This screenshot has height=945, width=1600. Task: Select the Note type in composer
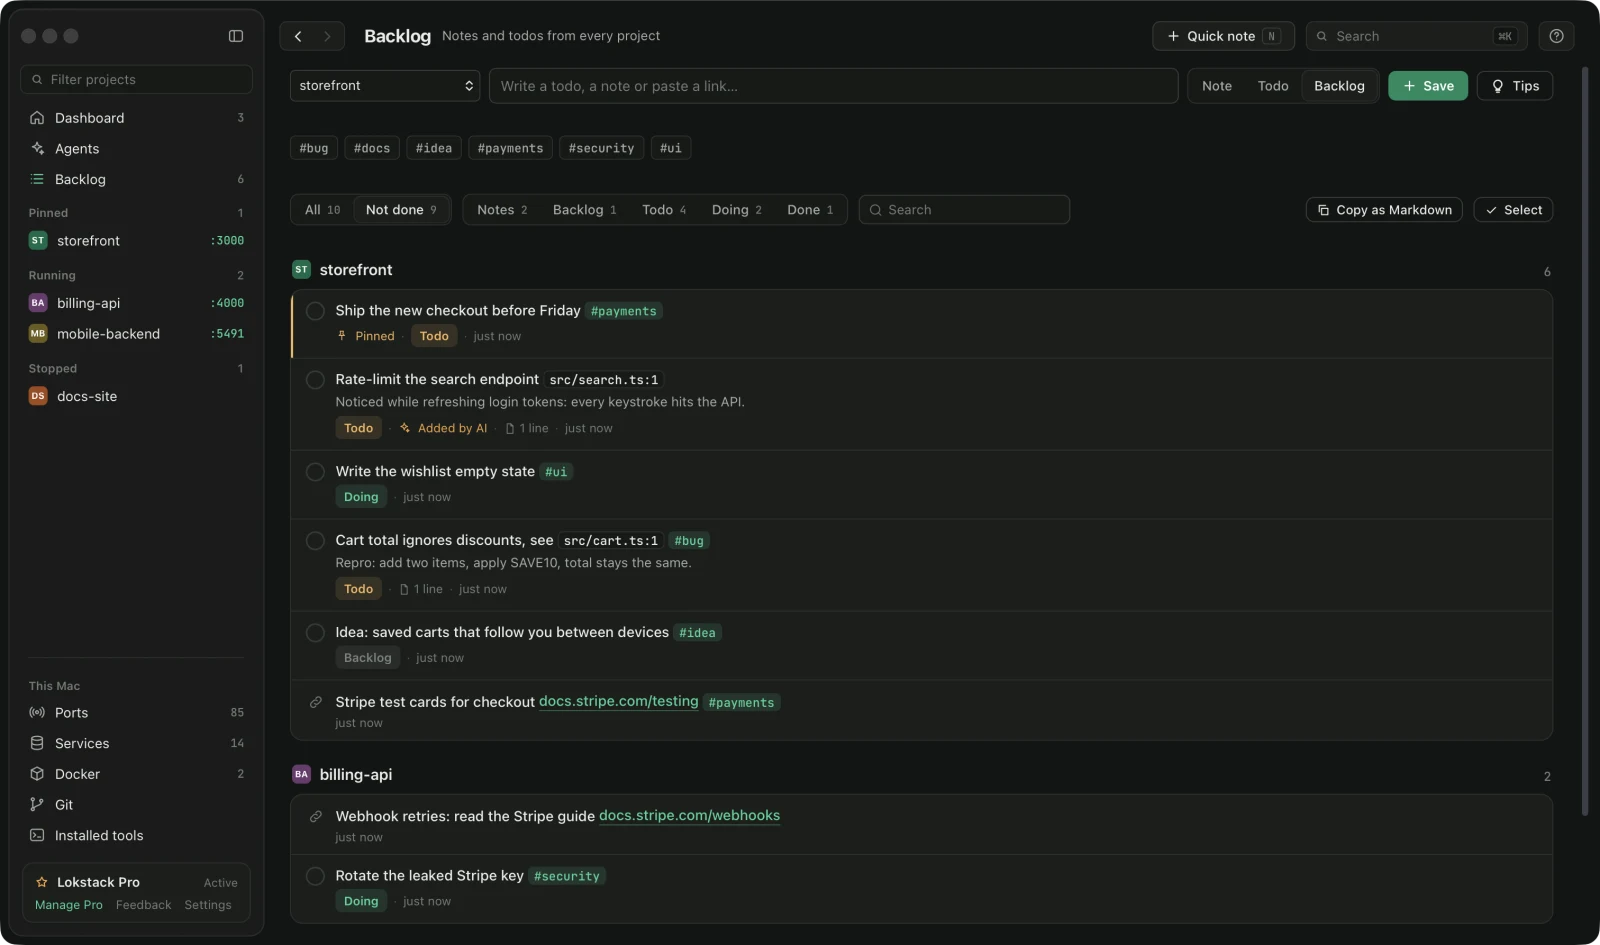[1216, 86]
